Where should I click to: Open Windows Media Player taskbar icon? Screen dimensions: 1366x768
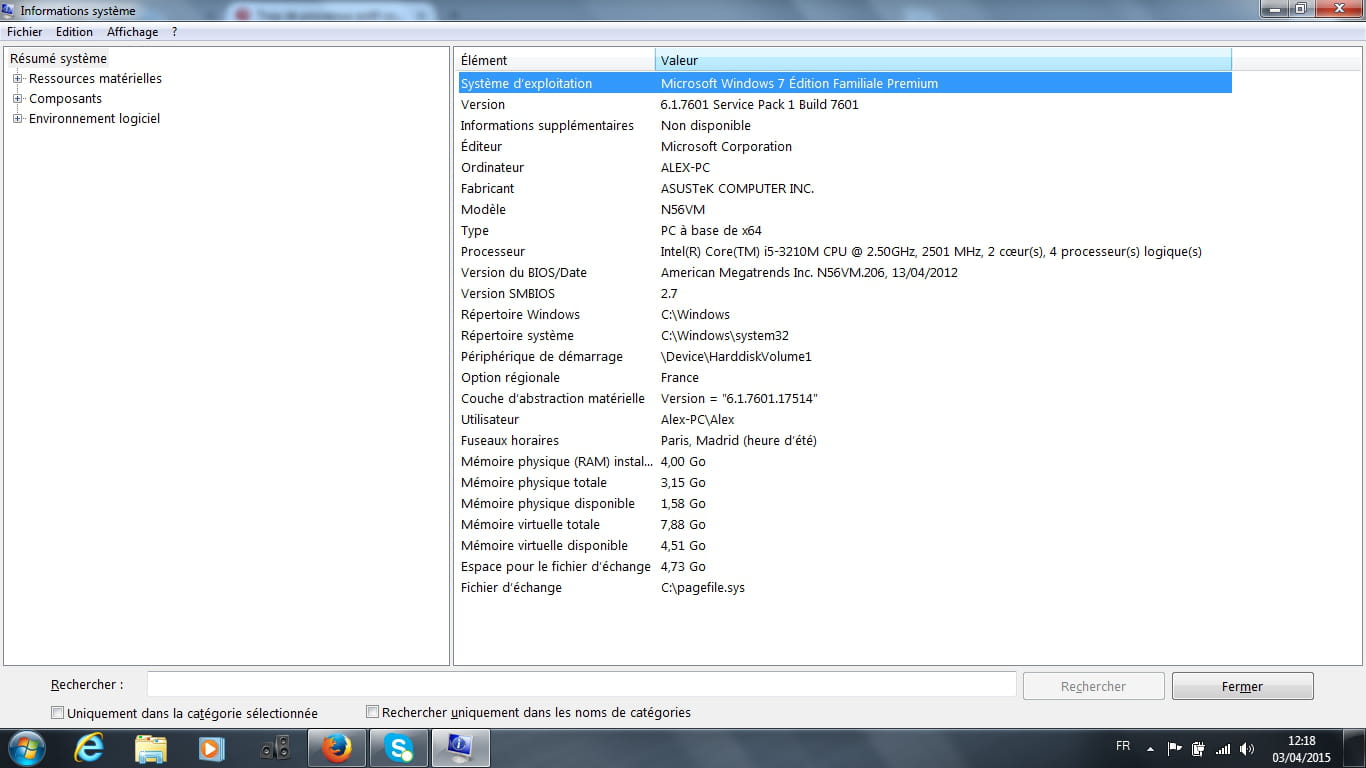tap(211, 748)
